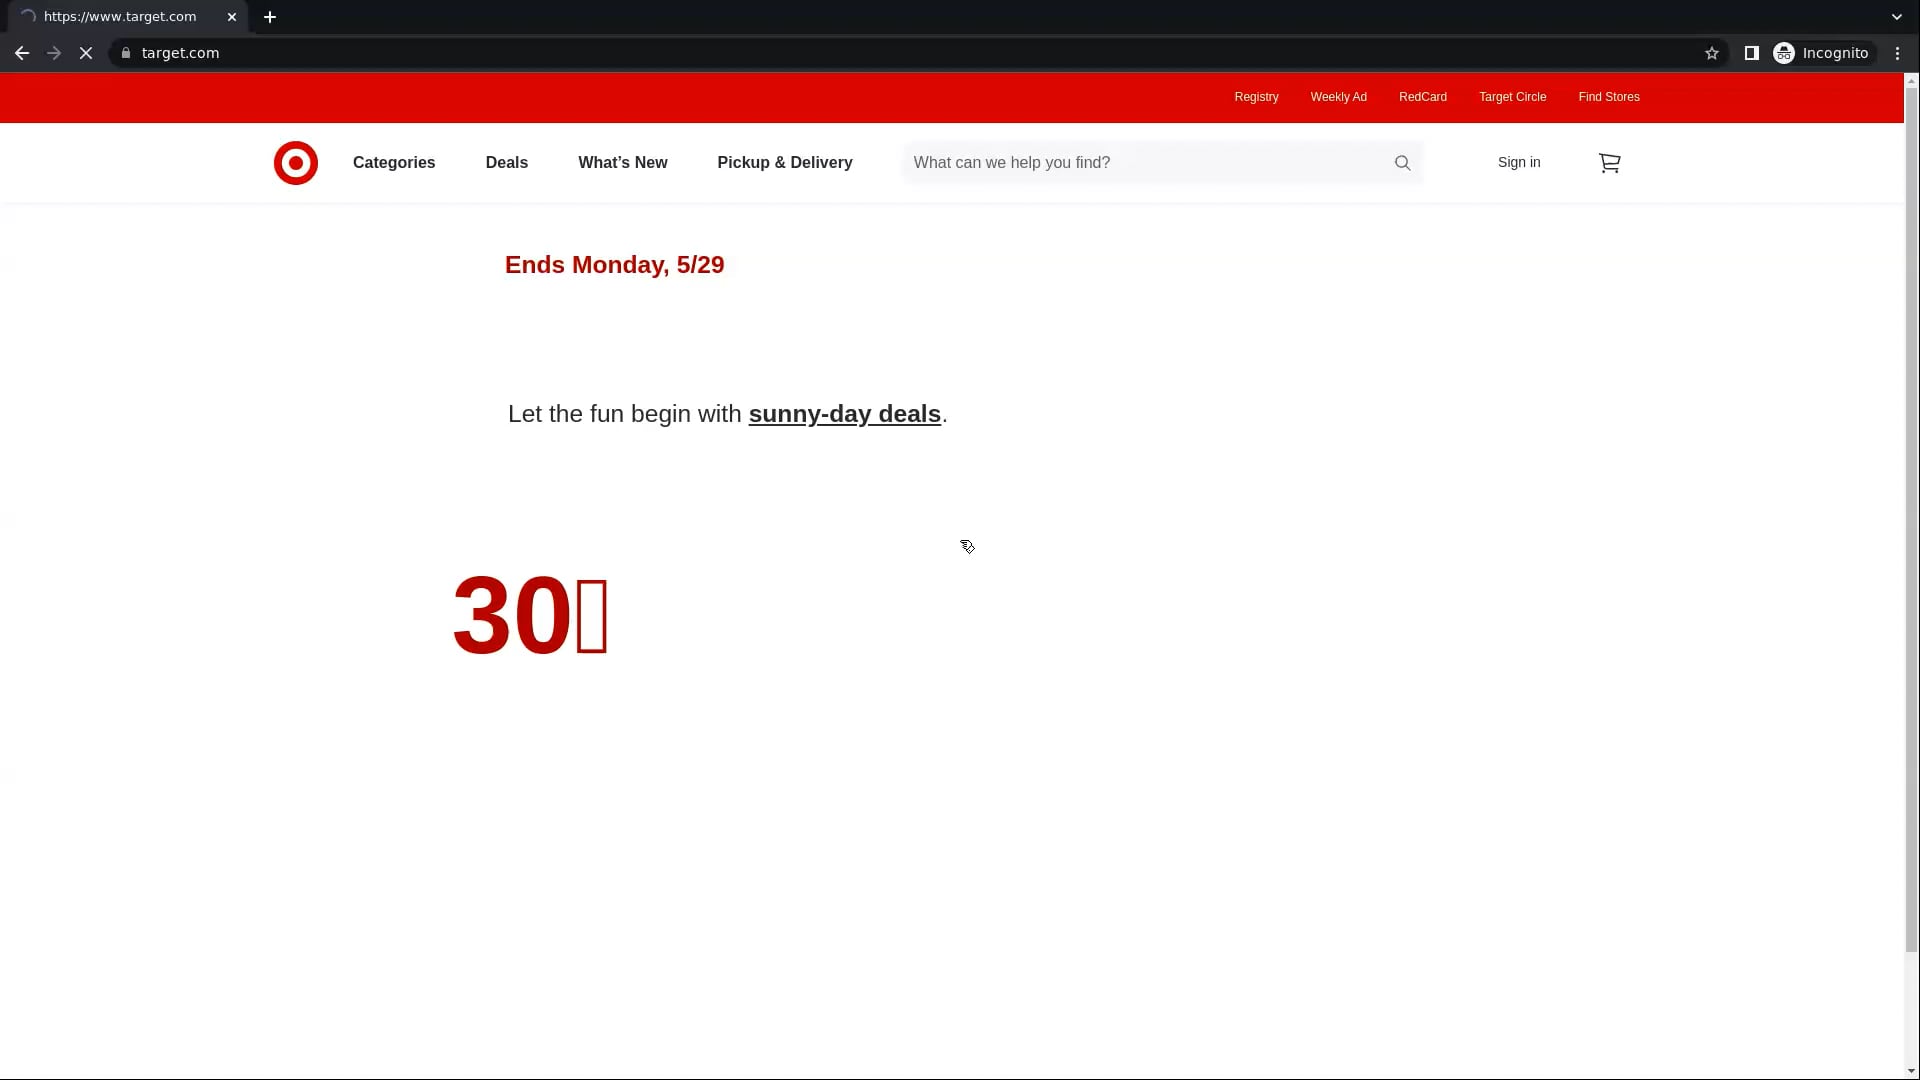The width and height of the screenshot is (1920, 1080).
Task: Click the forward navigation arrow
Action: click(53, 53)
